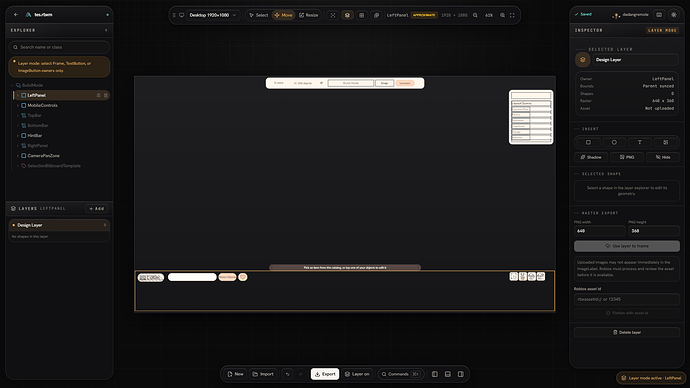This screenshot has width=690, height=388.
Task: Select the fit-to-screen frame icon in top toolbar
Action: click(x=333, y=15)
